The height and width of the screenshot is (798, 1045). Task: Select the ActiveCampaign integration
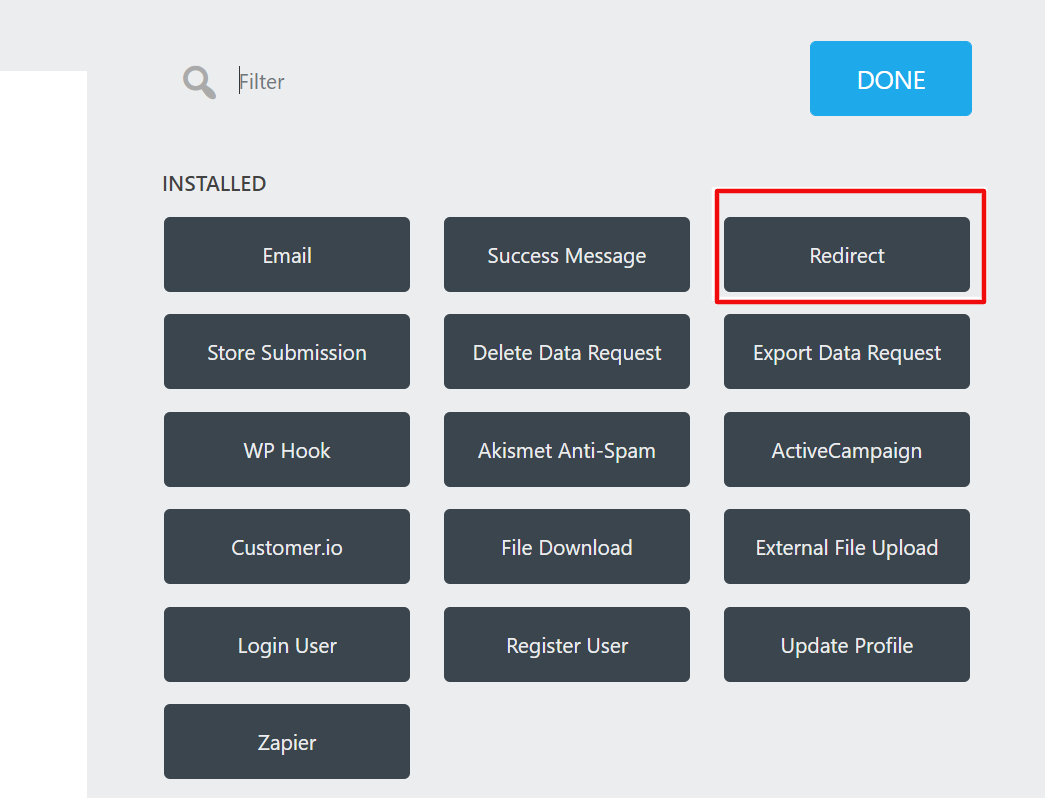pyautogui.click(x=847, y=450)
